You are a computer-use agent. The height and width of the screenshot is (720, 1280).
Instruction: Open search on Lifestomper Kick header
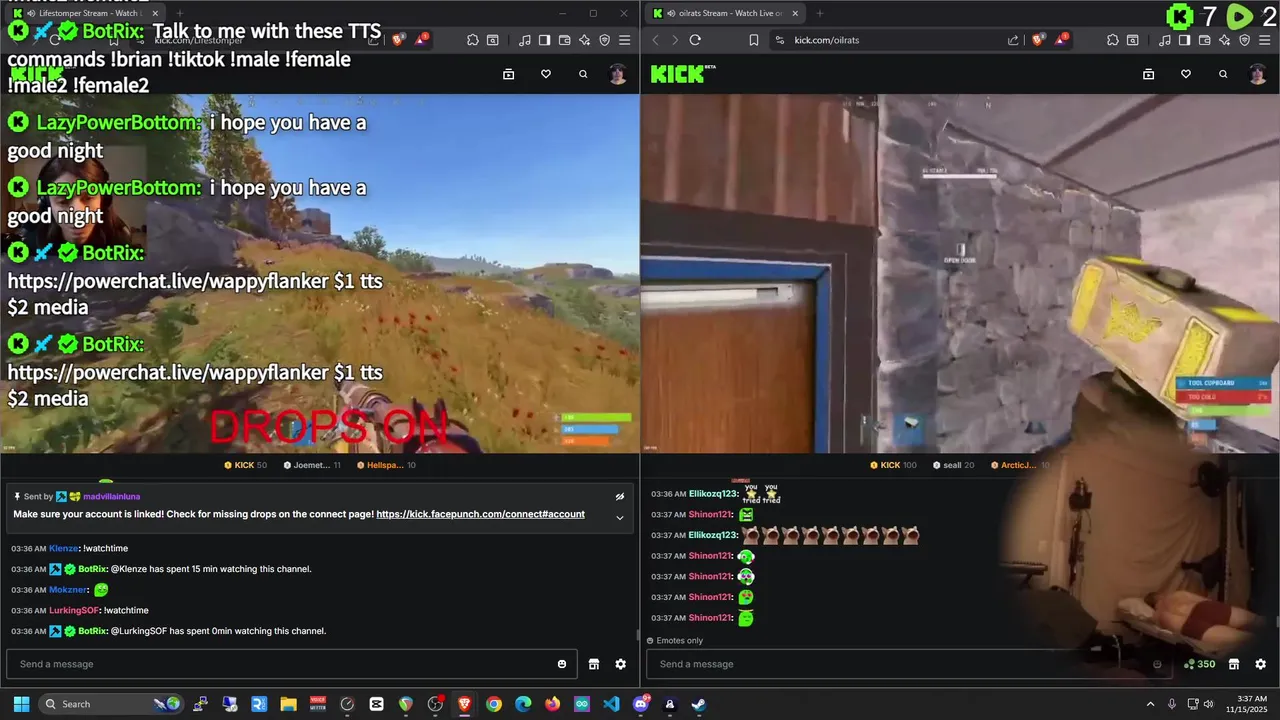583,74
